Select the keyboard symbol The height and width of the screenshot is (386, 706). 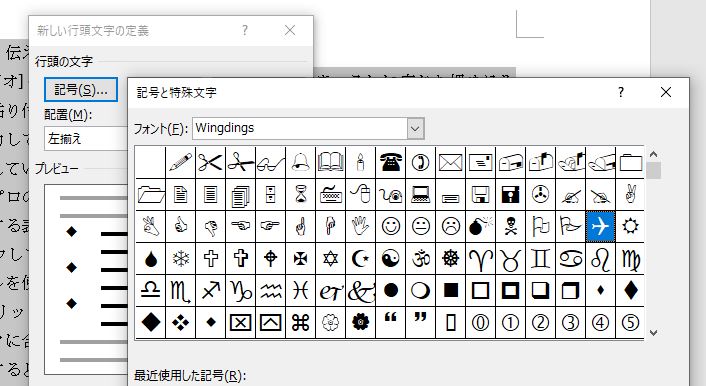pos(330,195)
